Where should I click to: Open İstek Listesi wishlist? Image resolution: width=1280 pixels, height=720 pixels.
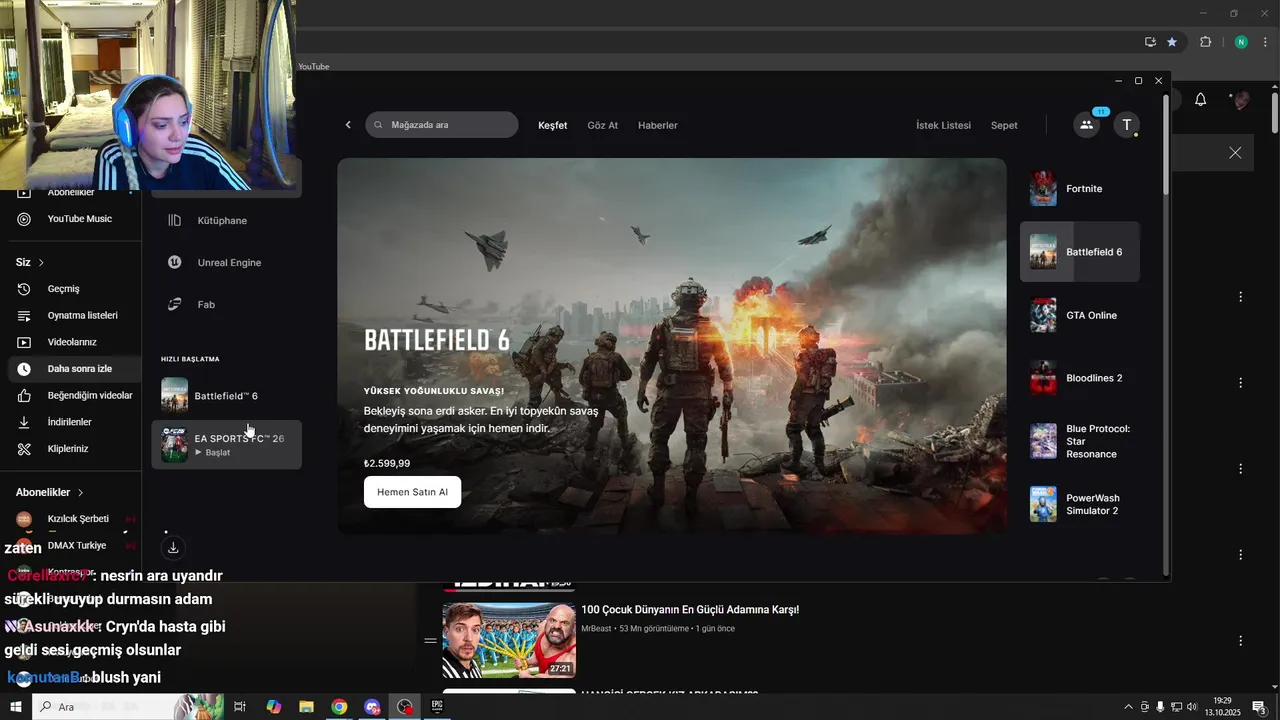943,125
